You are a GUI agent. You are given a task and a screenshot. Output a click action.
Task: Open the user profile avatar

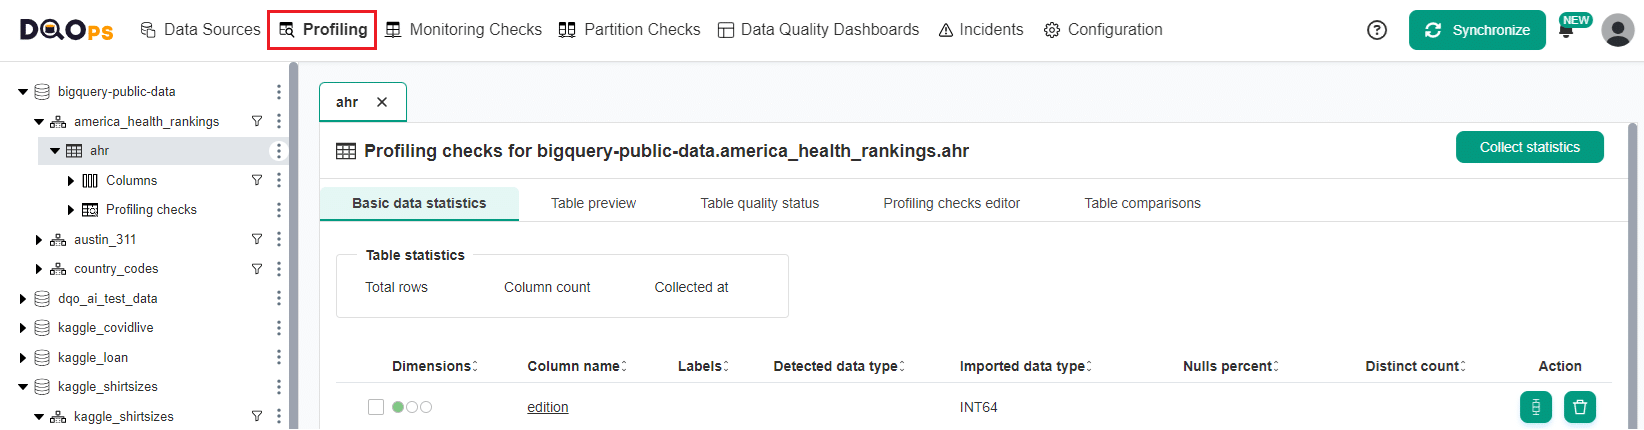(x=1617, y=30)
